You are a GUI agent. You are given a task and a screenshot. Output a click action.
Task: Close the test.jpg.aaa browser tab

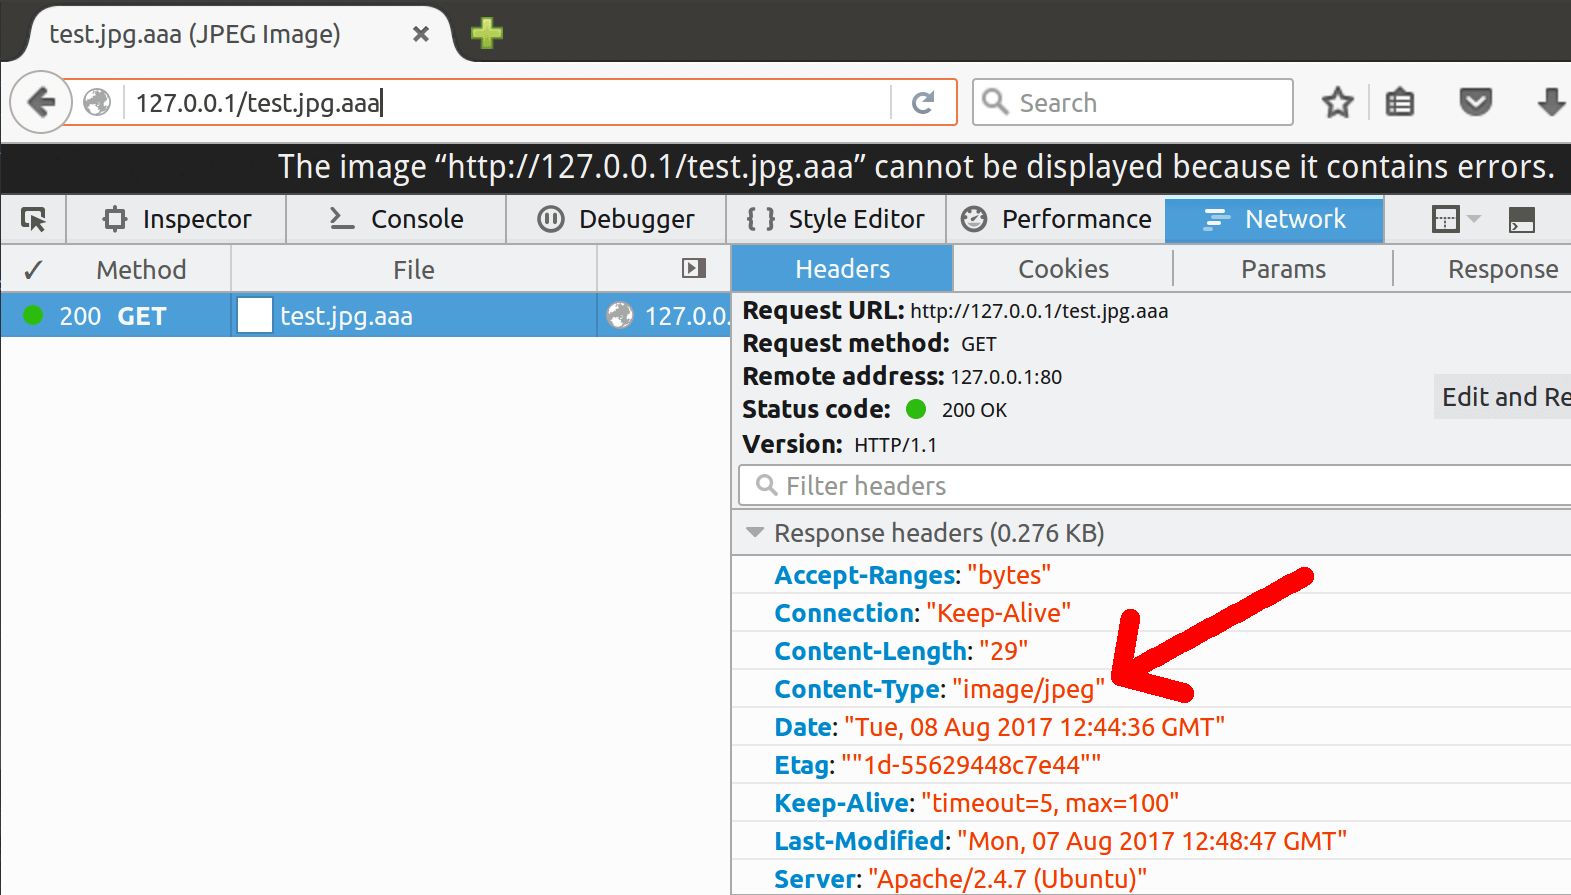tap(421, 34)
